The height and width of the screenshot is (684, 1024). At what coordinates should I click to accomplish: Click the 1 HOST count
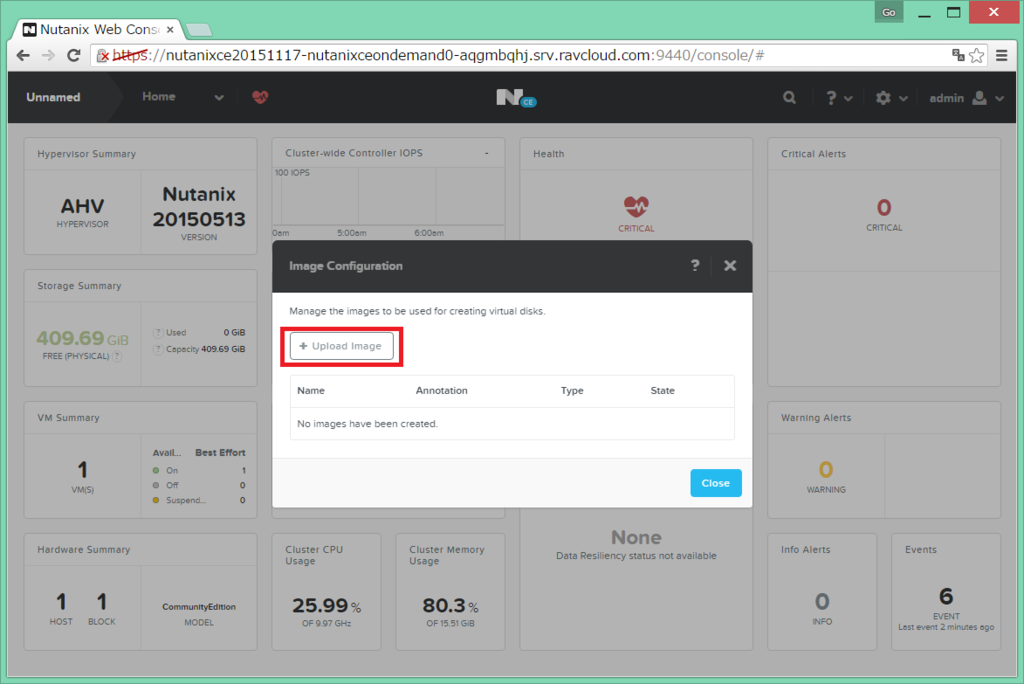point(61,601)
